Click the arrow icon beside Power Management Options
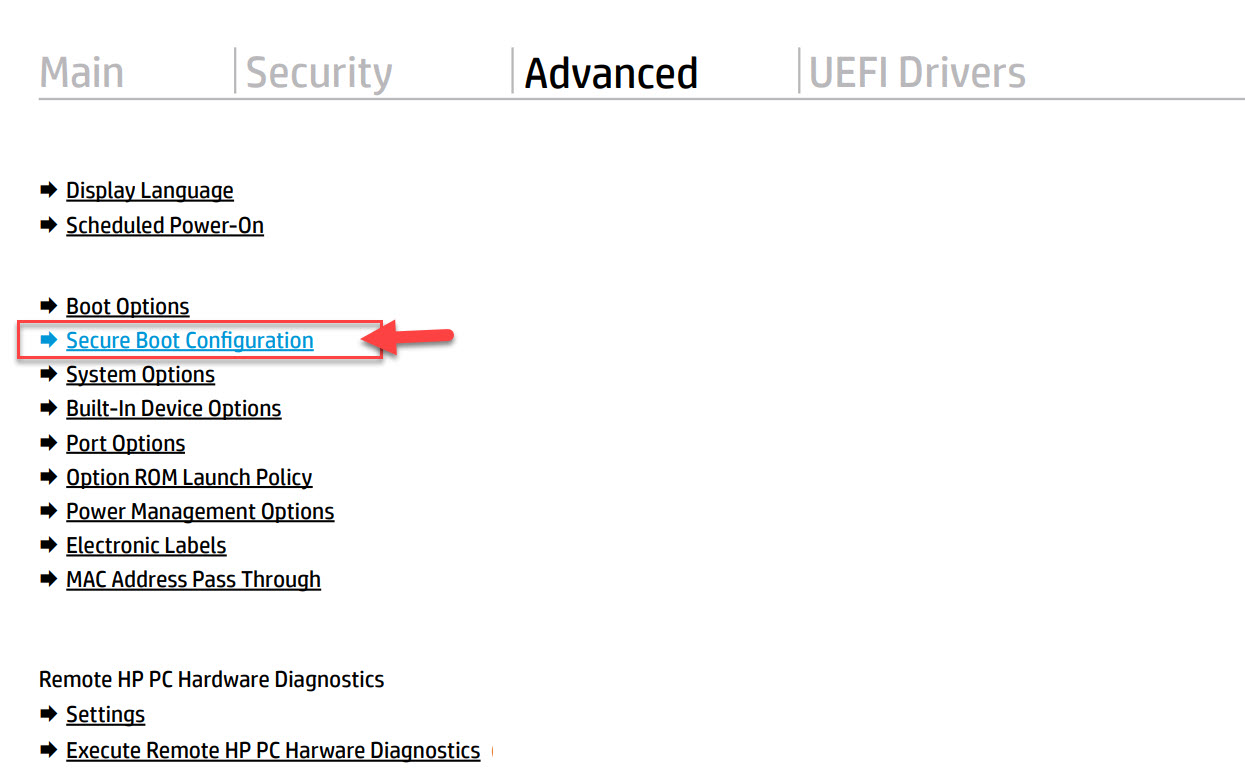This screenshot has width=1245, height=777. click(48, 511)
